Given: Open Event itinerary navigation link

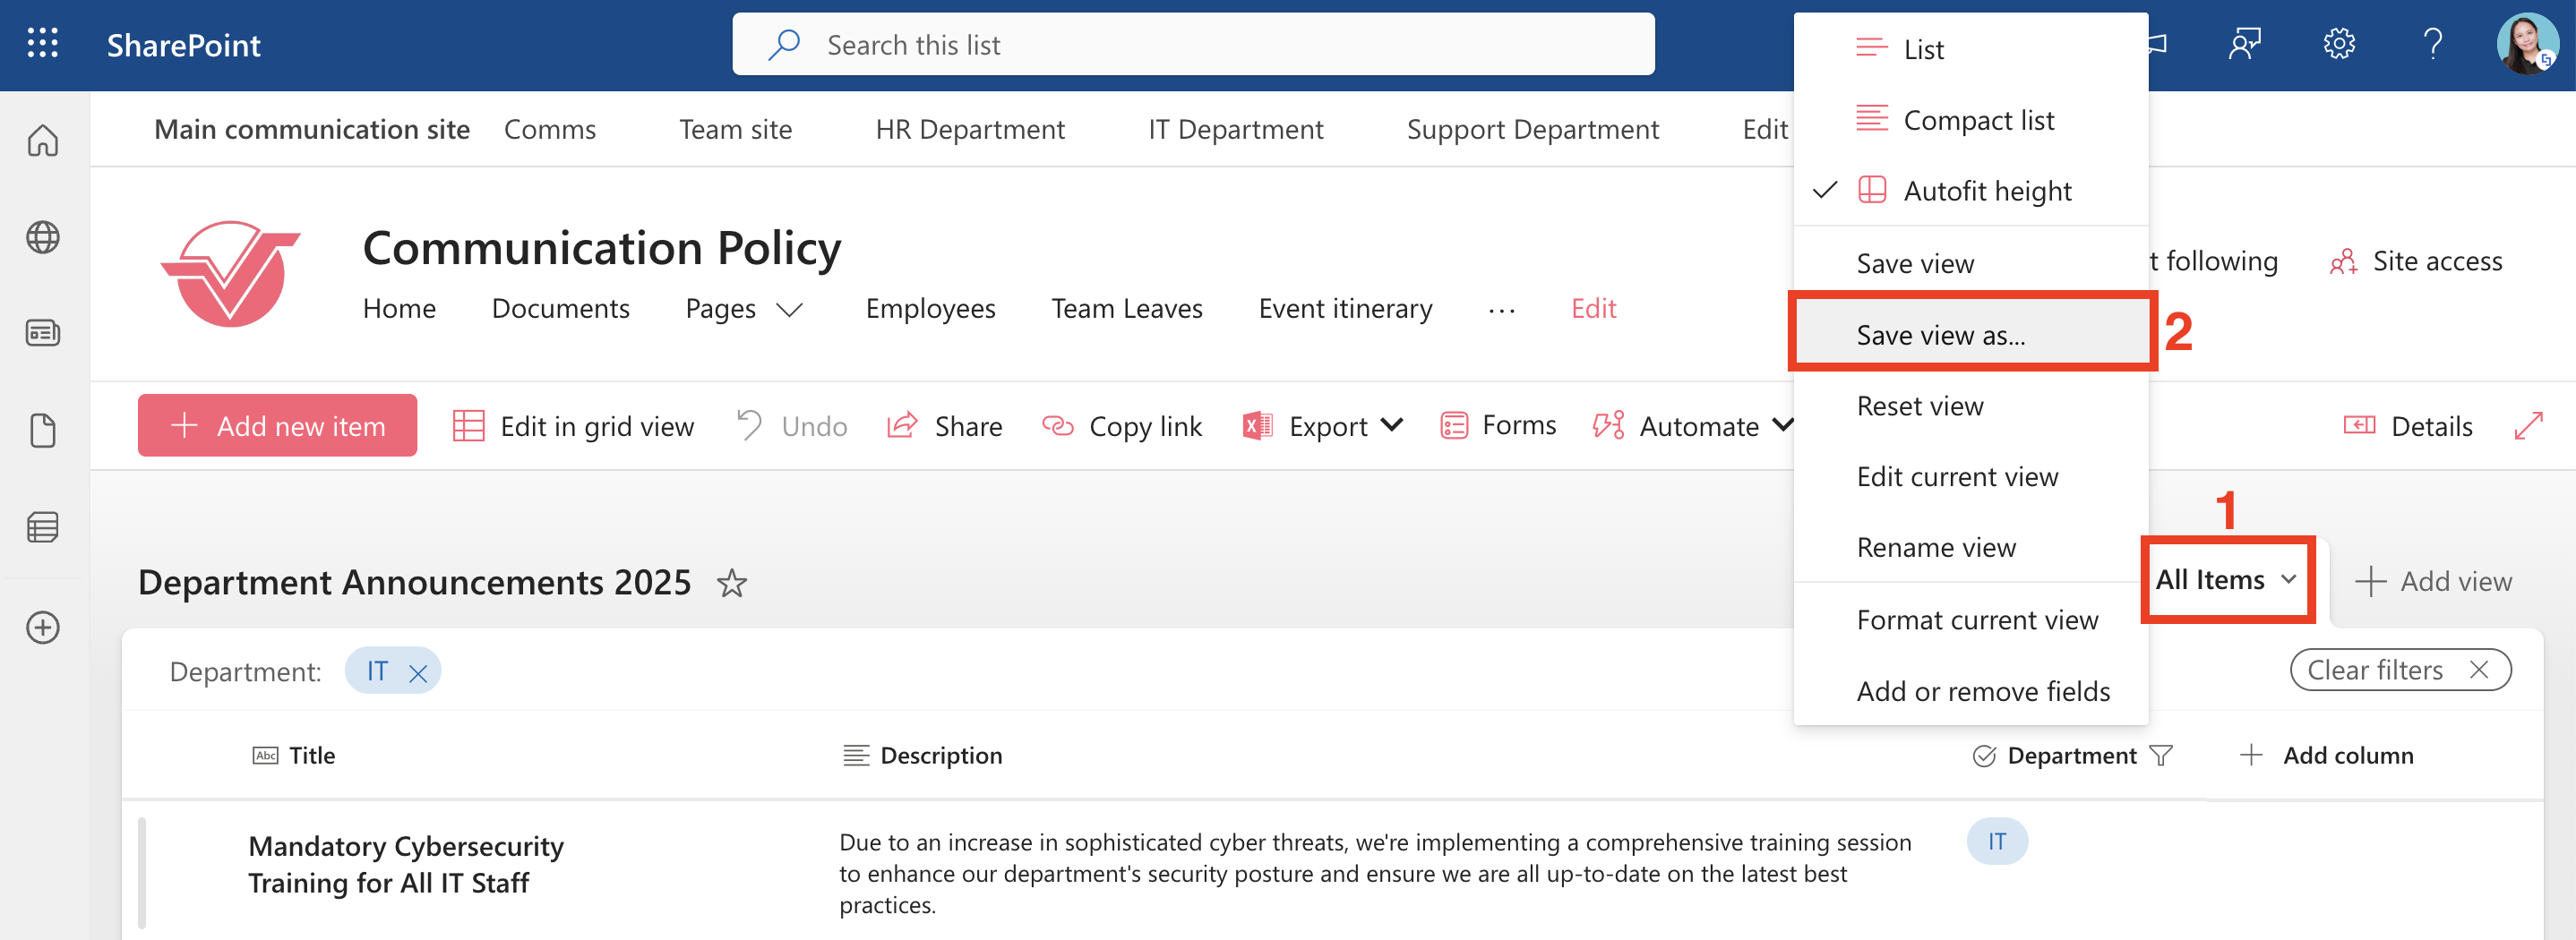Looking at the screenshot, I should 1345,309.
